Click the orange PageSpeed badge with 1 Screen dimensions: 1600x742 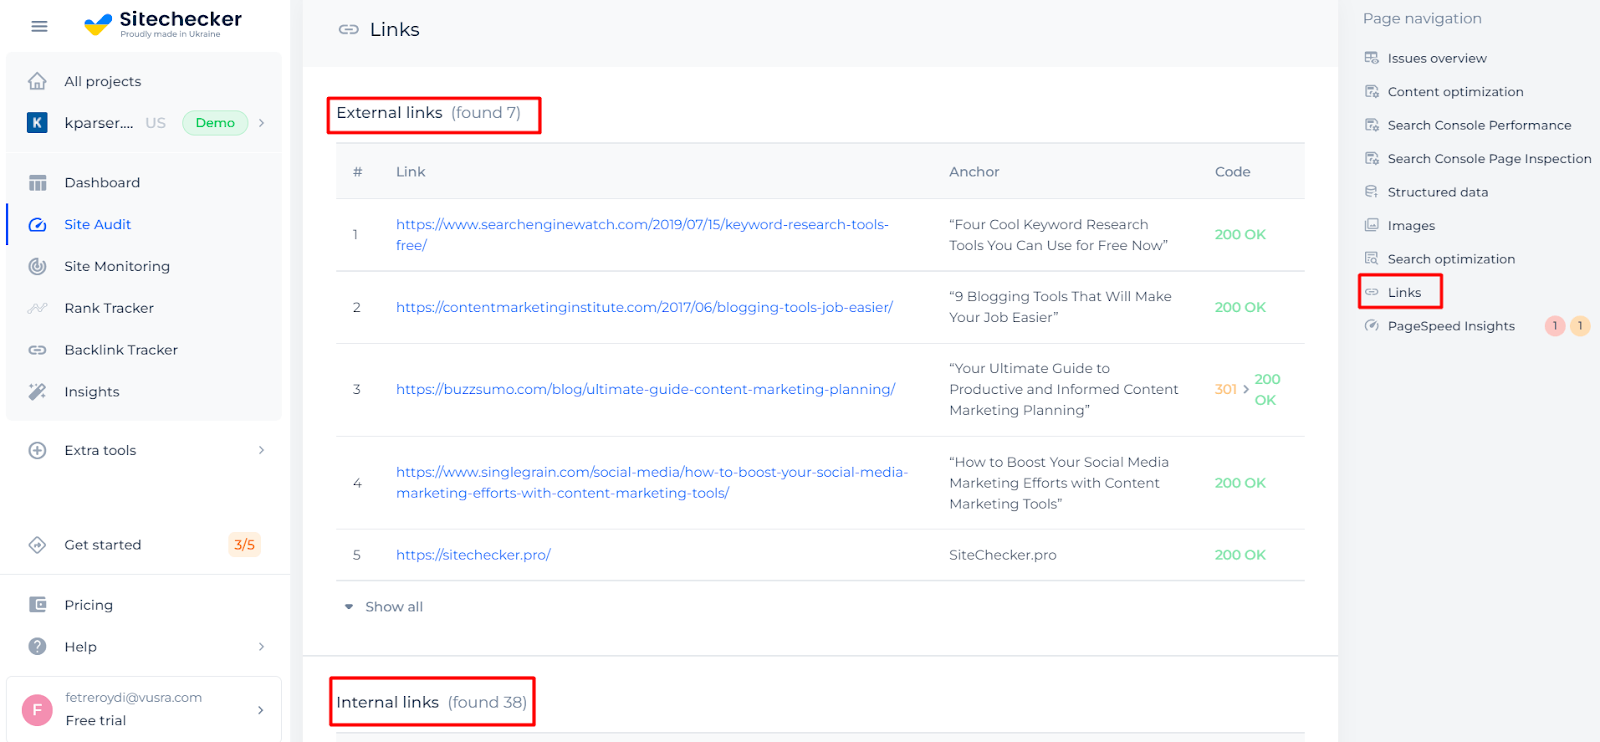(x=1580, y=326)
